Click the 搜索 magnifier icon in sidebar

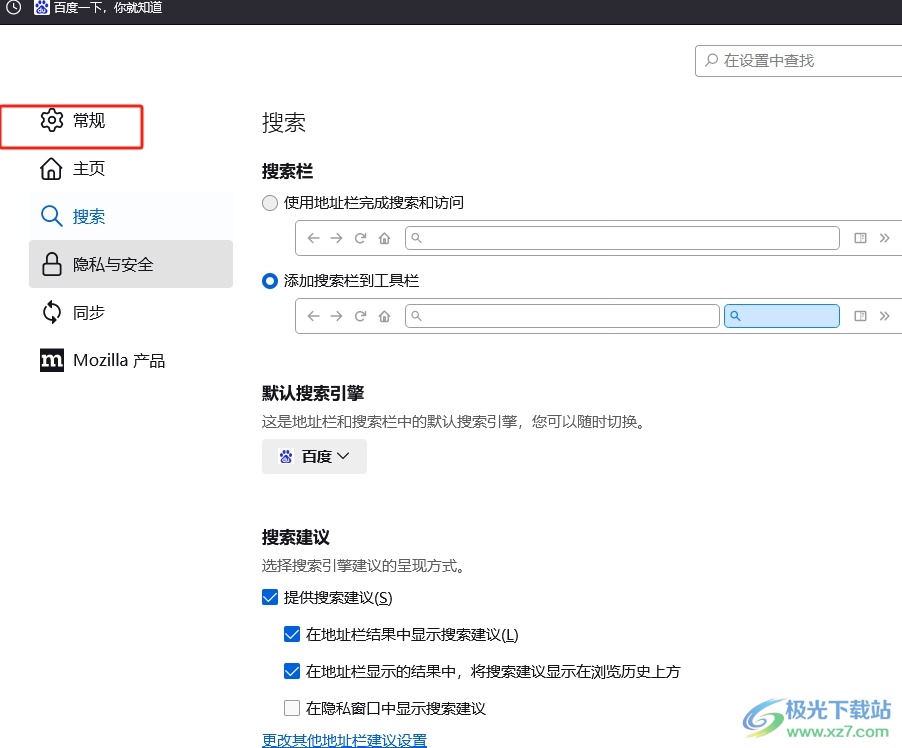pos(51,216)
